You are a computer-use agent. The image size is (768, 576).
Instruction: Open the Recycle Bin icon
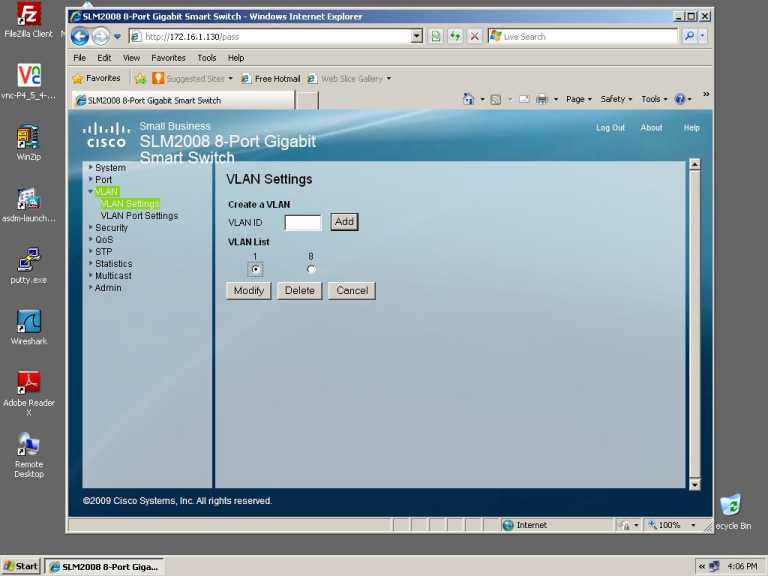click(732, 512)
